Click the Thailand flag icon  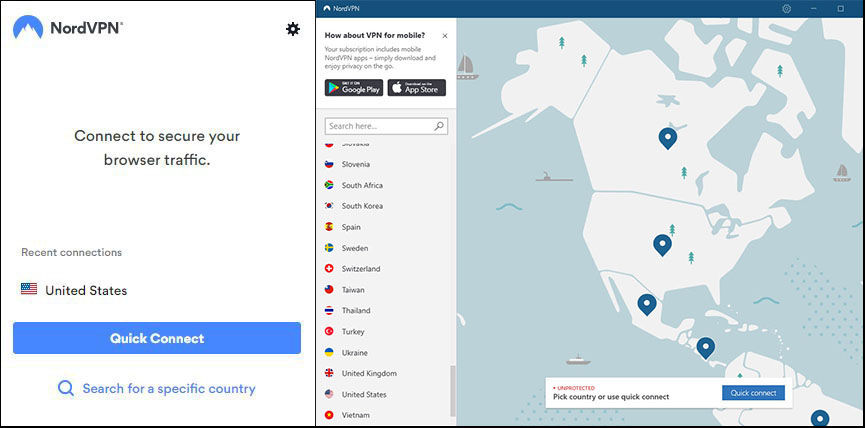(x=329, y=310)
